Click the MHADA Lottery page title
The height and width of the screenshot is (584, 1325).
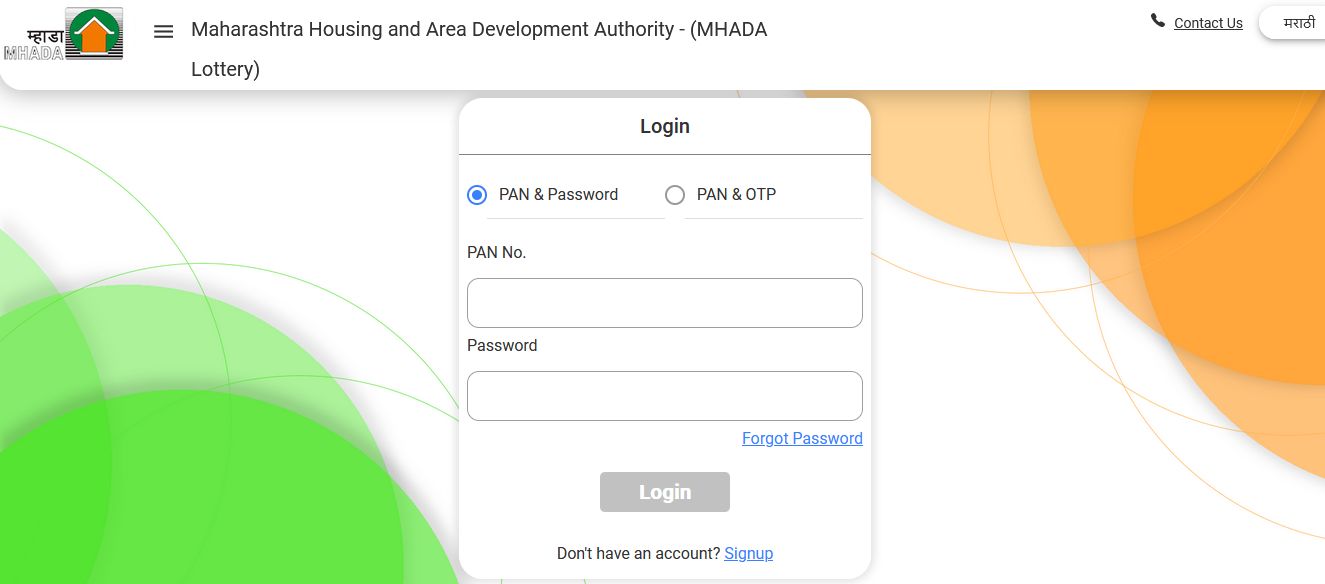point(480,48)
